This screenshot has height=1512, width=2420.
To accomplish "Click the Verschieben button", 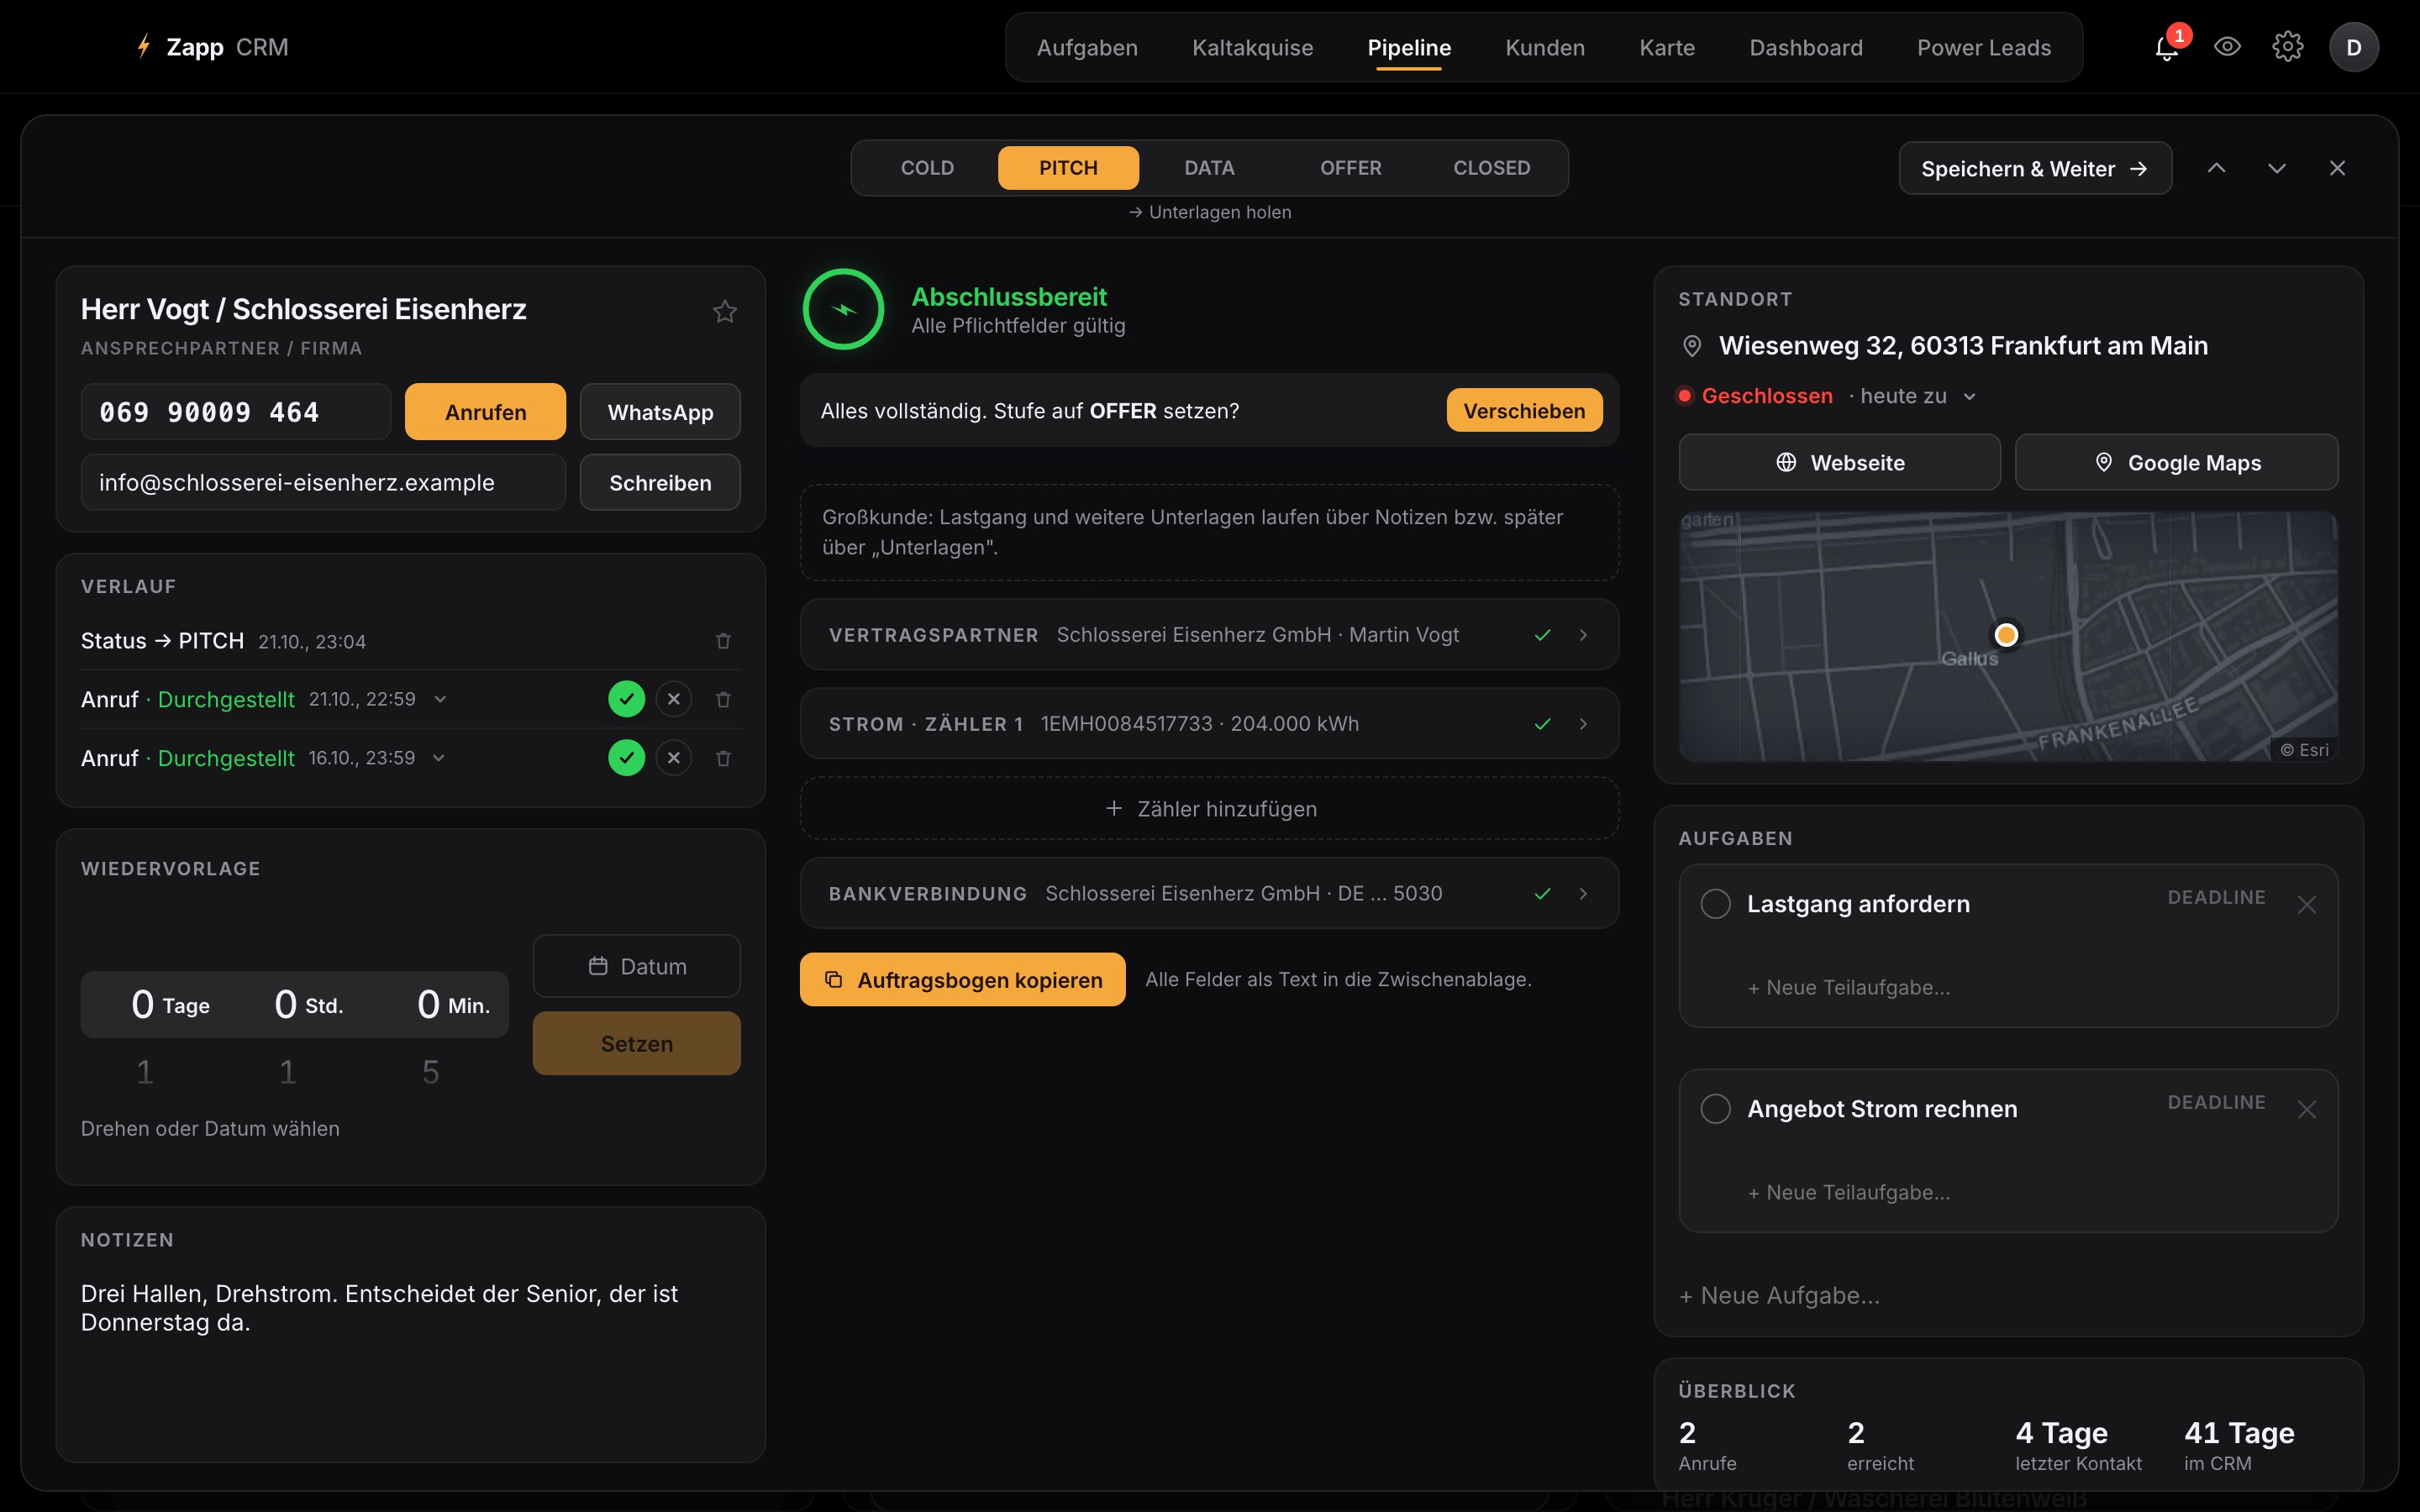I will click(x=1524, y=411).
